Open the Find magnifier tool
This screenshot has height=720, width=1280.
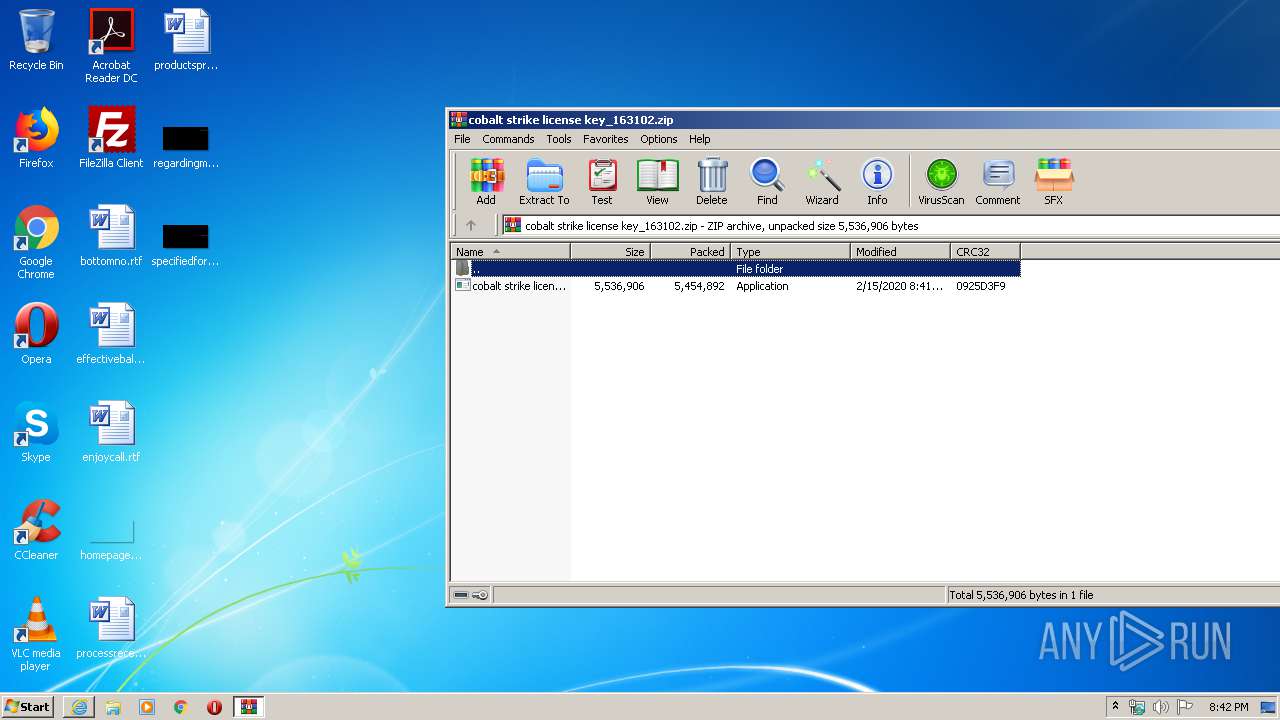pyautogui.click(x=767, y=182)
